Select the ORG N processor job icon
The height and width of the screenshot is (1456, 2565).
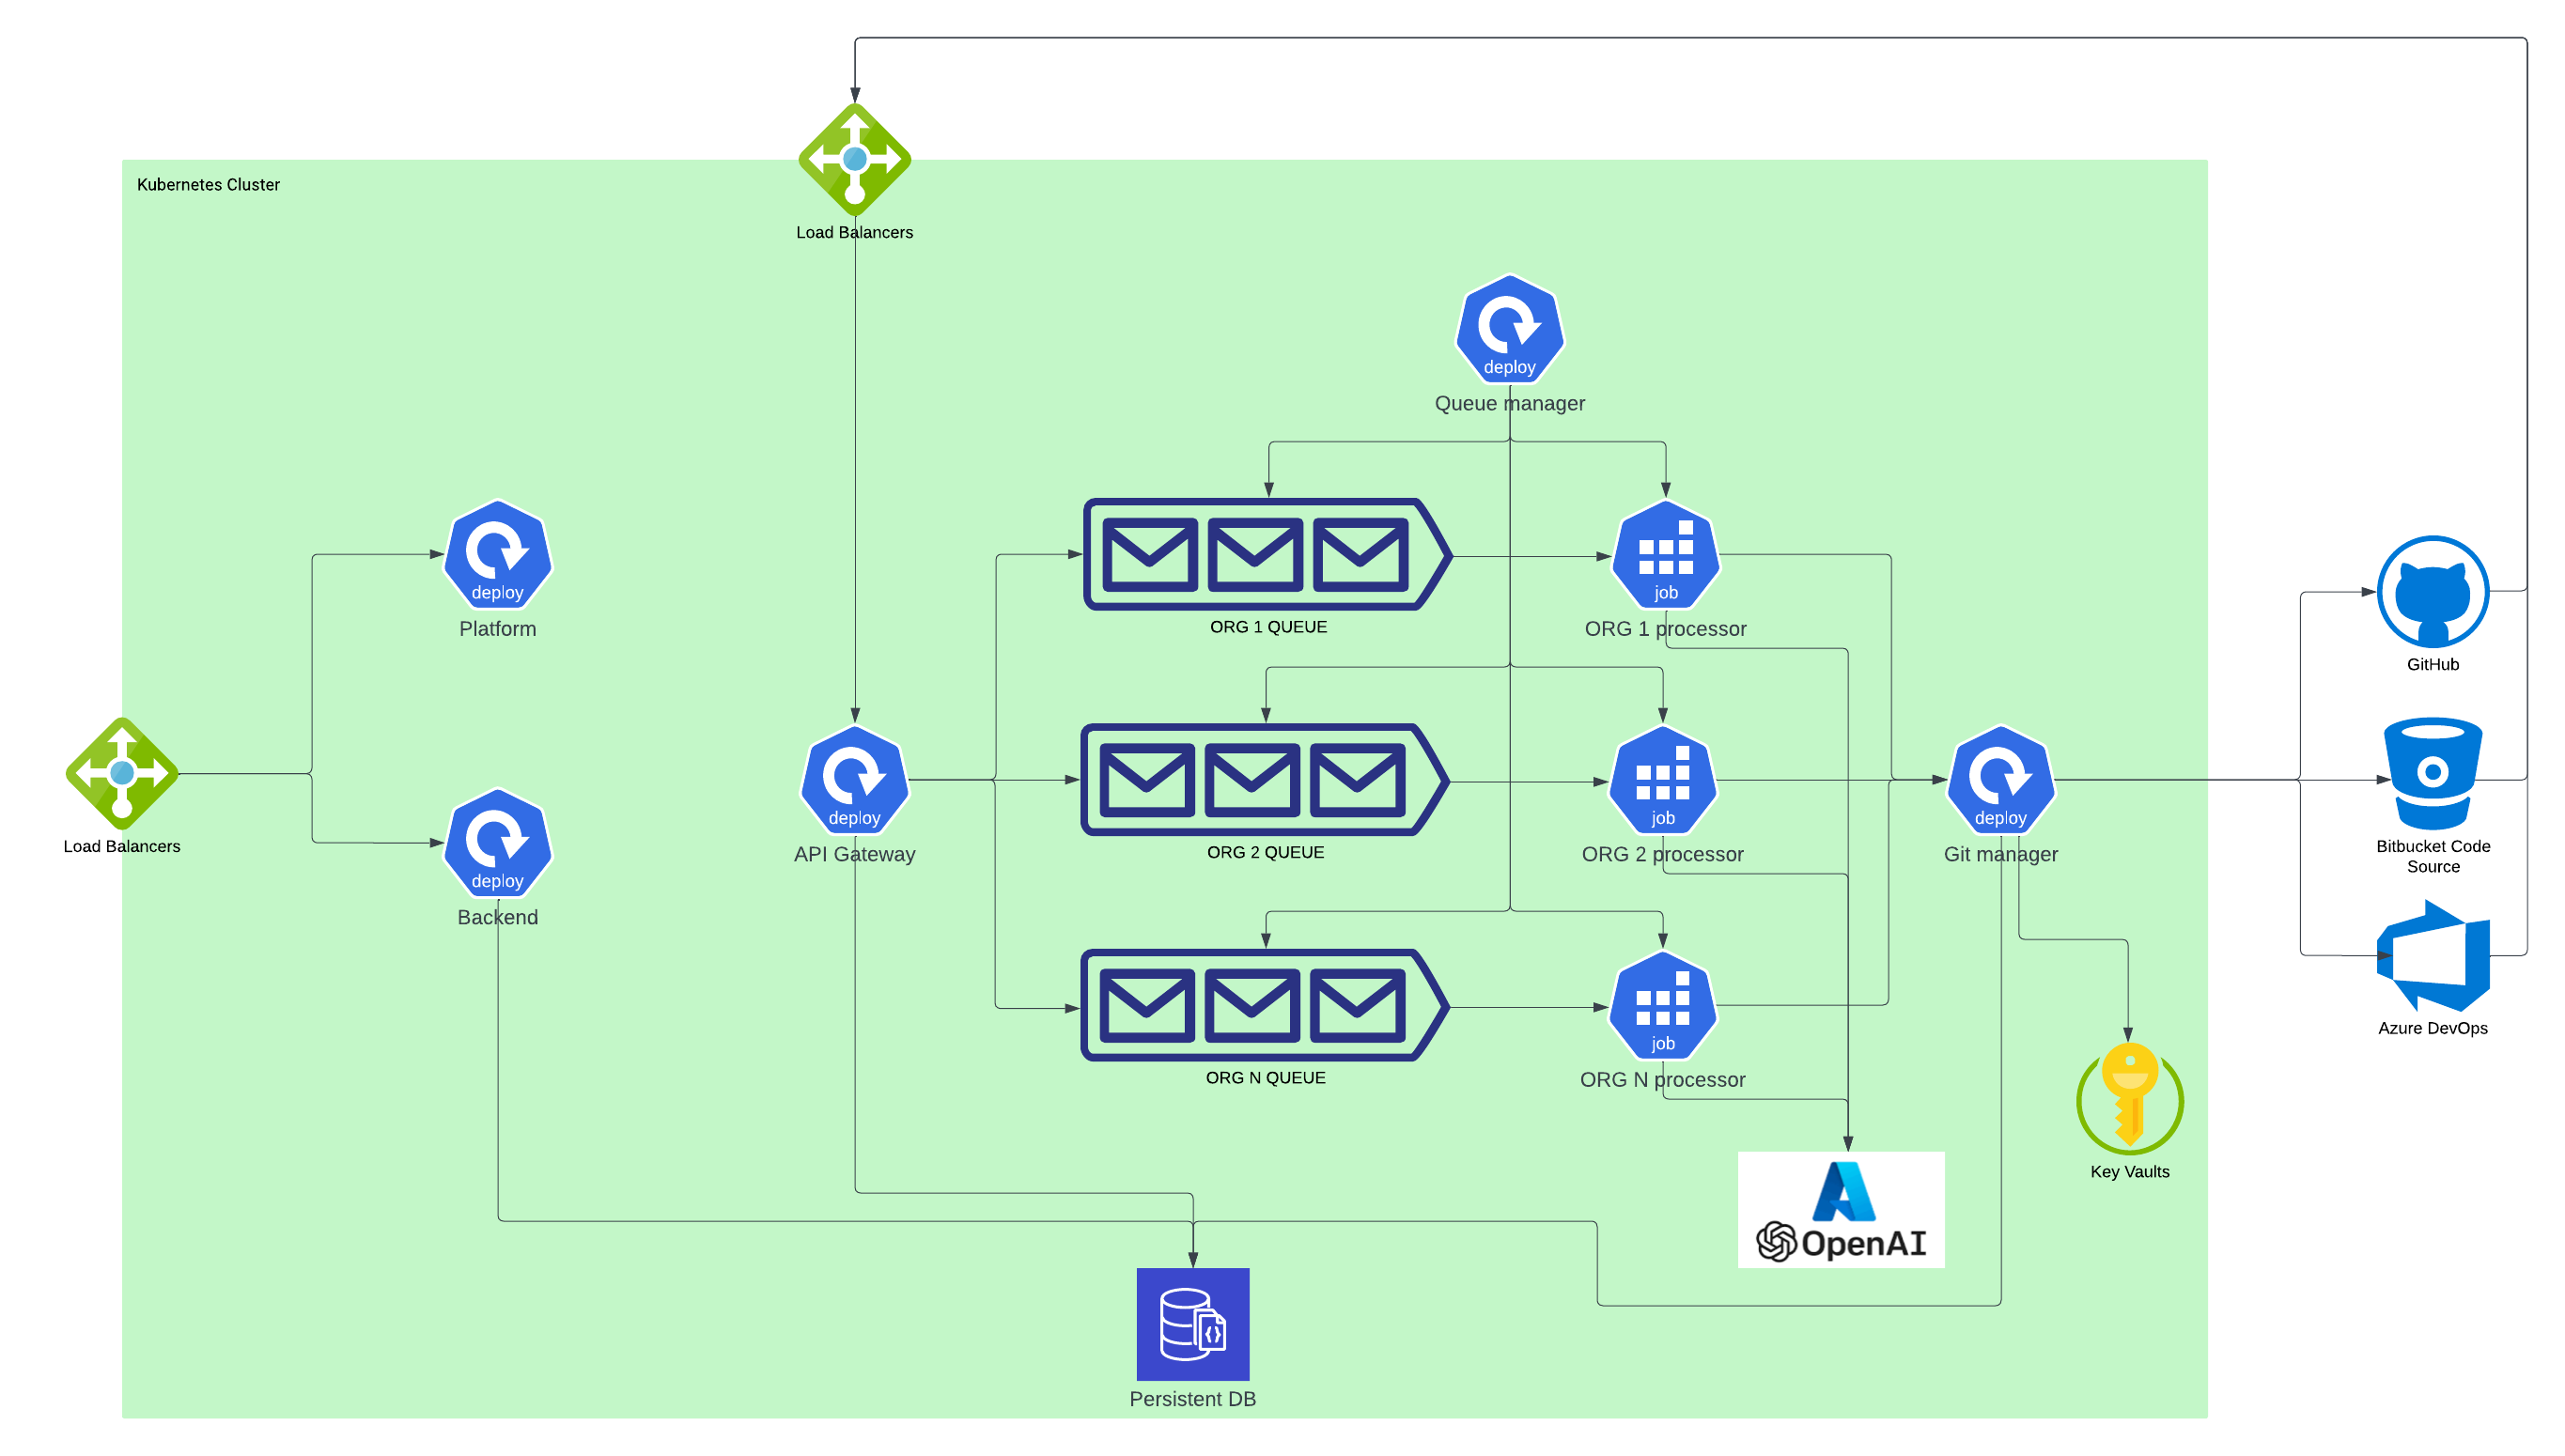click(1662, 1006)
